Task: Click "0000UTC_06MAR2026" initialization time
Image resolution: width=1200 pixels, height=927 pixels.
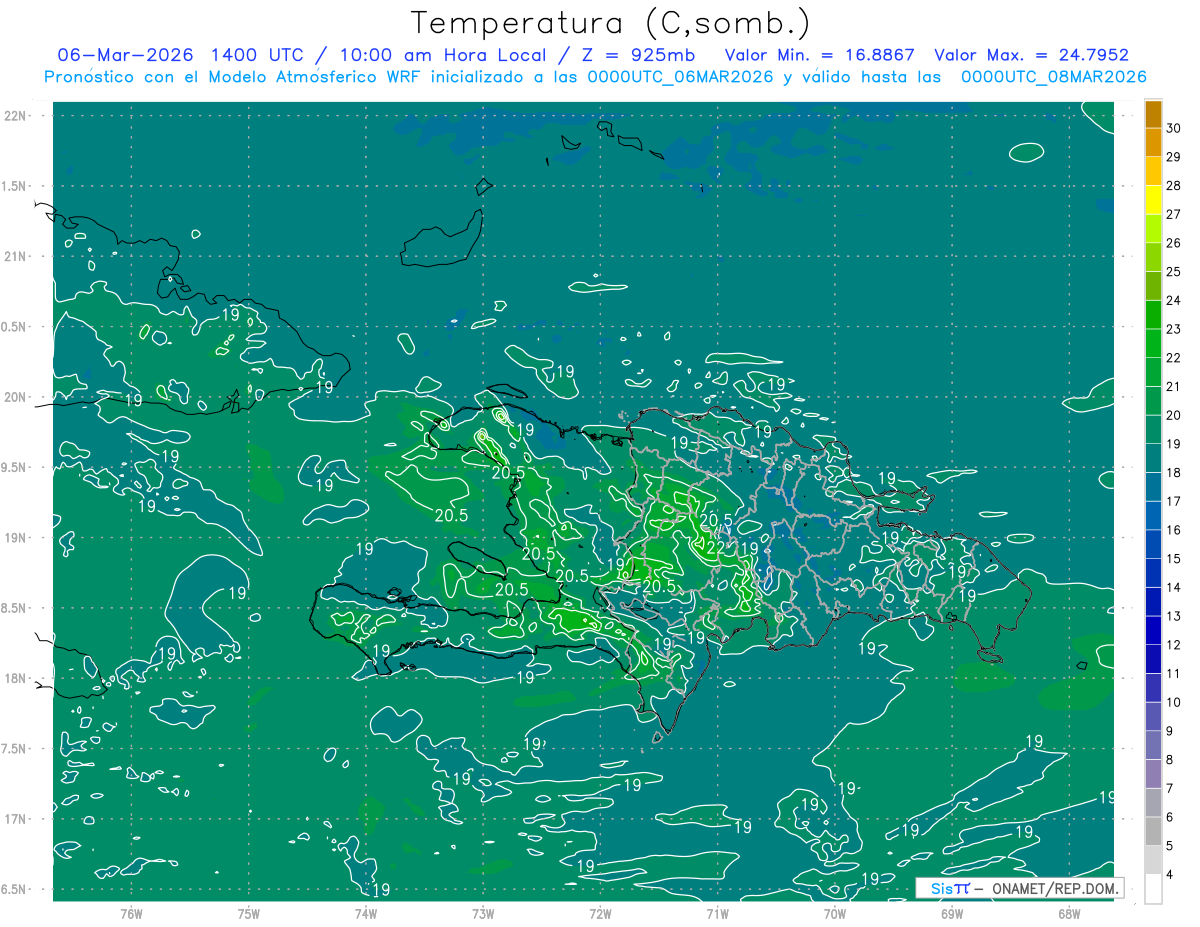Action: click(681, 77)
